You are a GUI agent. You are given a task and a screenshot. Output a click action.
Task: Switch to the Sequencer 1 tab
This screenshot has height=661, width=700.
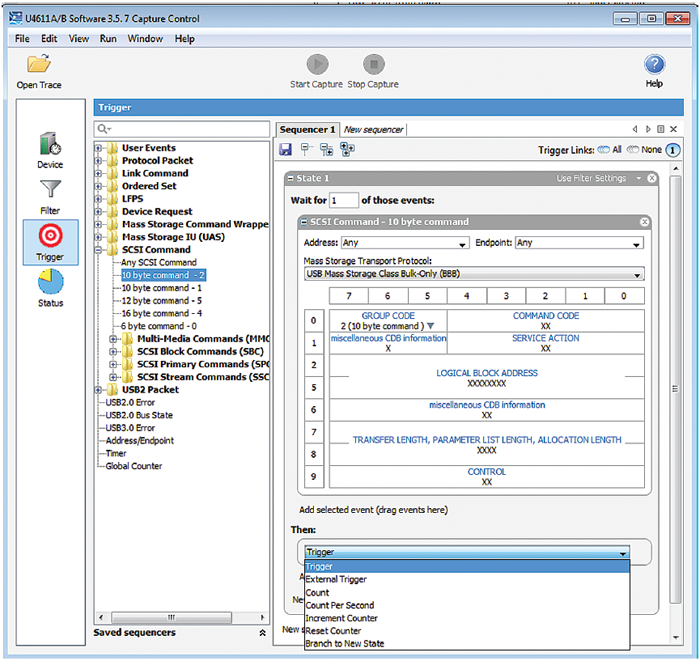point(307,129)
